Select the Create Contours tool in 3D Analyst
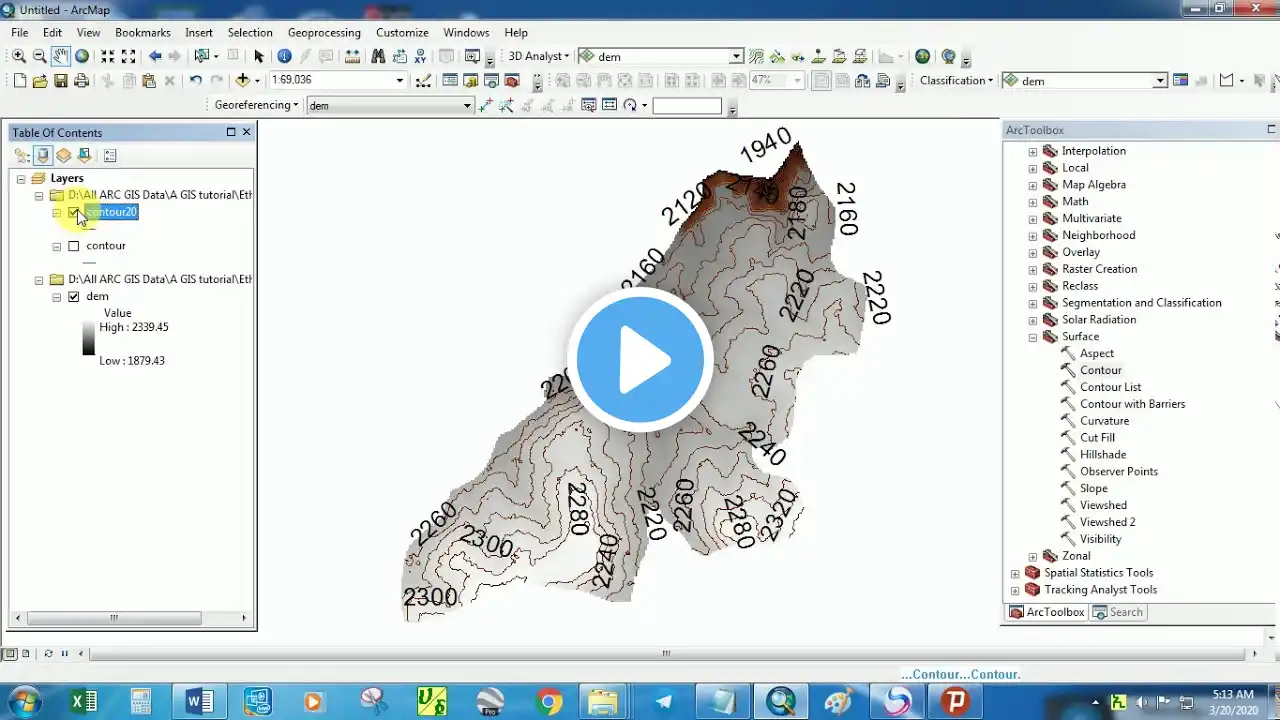1280x720 pixels. pos(756,56)
